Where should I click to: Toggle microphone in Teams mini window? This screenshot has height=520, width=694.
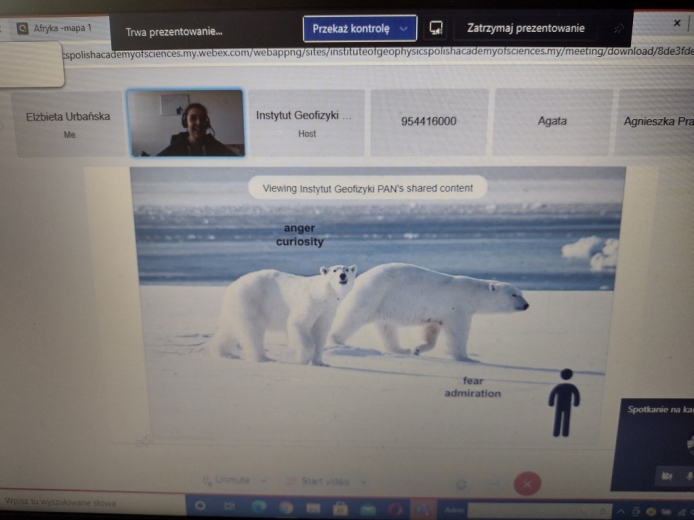pyautogui.click(x=689, y=476)
